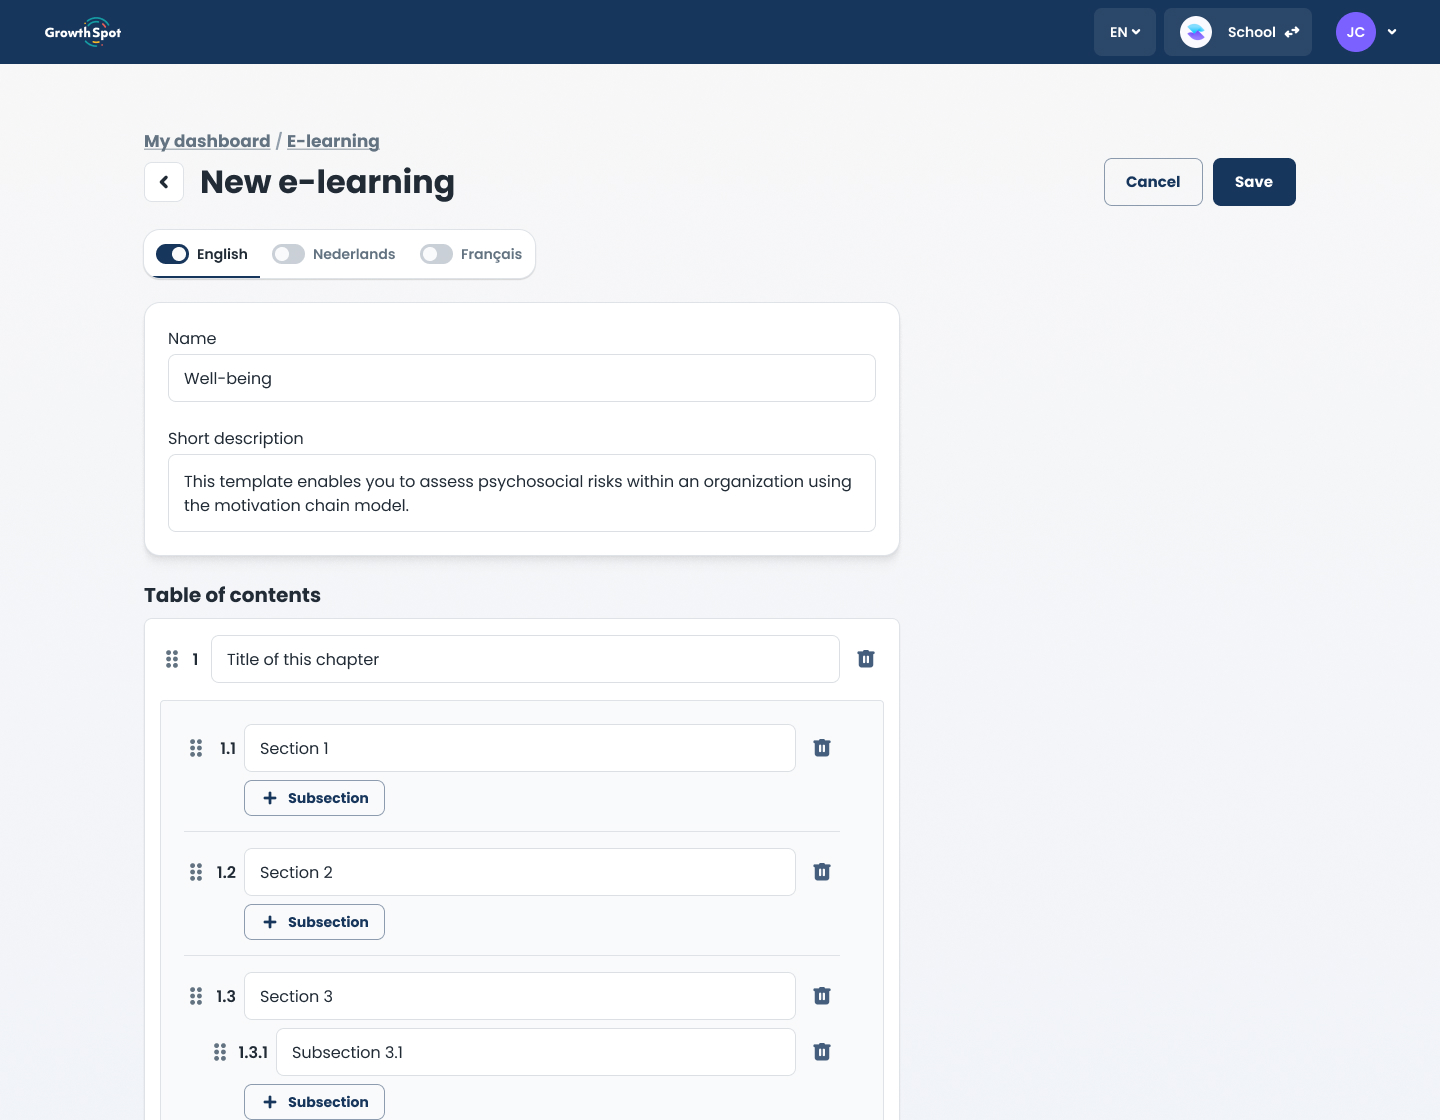Screen dimensions: 1440x1120
Task: Open the School organization switcher
Action: pyautogui.click(x=1238, y=32)
